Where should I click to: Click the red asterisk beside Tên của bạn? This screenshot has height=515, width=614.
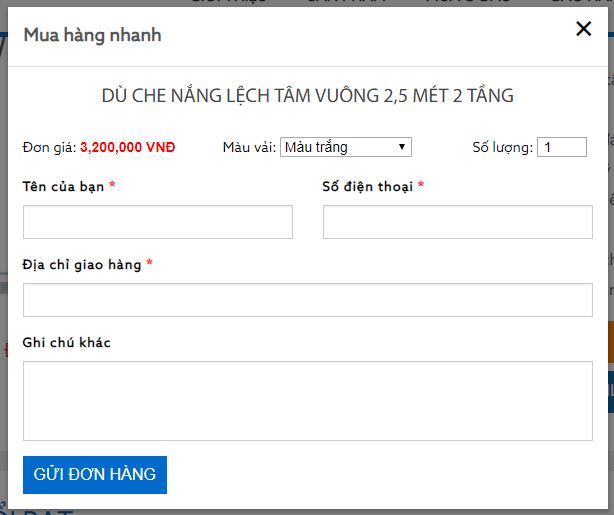[x=113, y=186]
